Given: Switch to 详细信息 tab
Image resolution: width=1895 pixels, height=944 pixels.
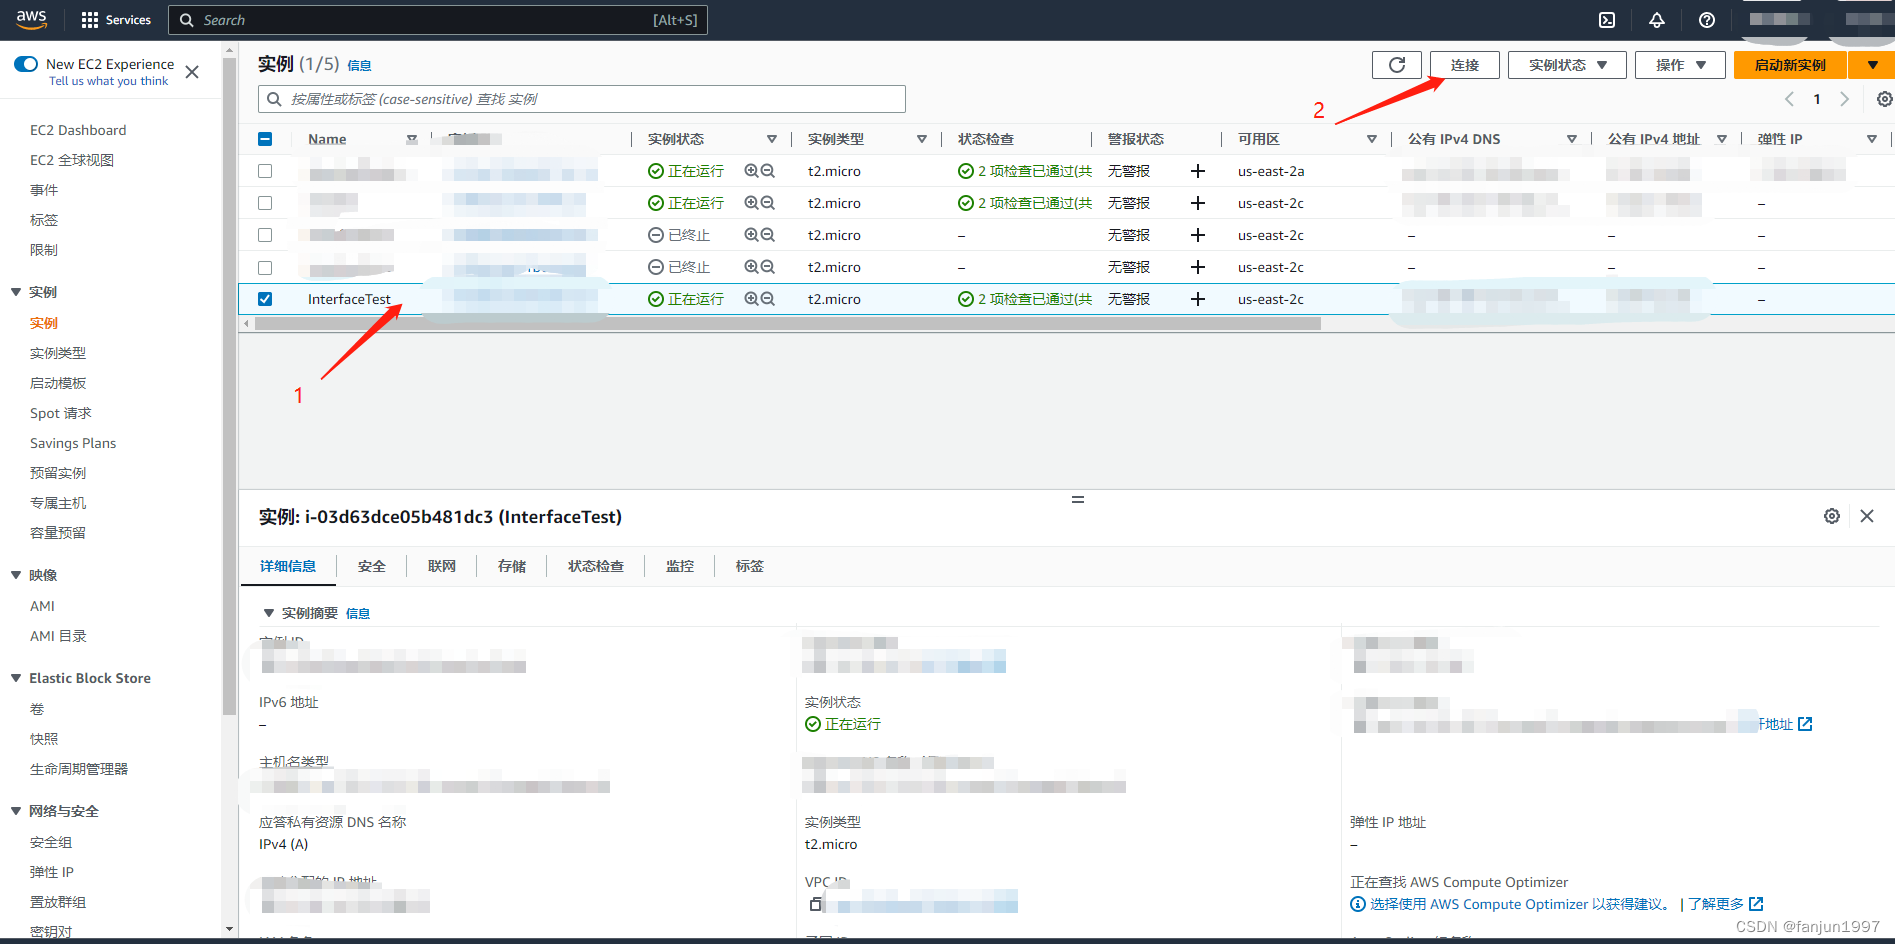Looking at the screenshot, I should (288, 566).
